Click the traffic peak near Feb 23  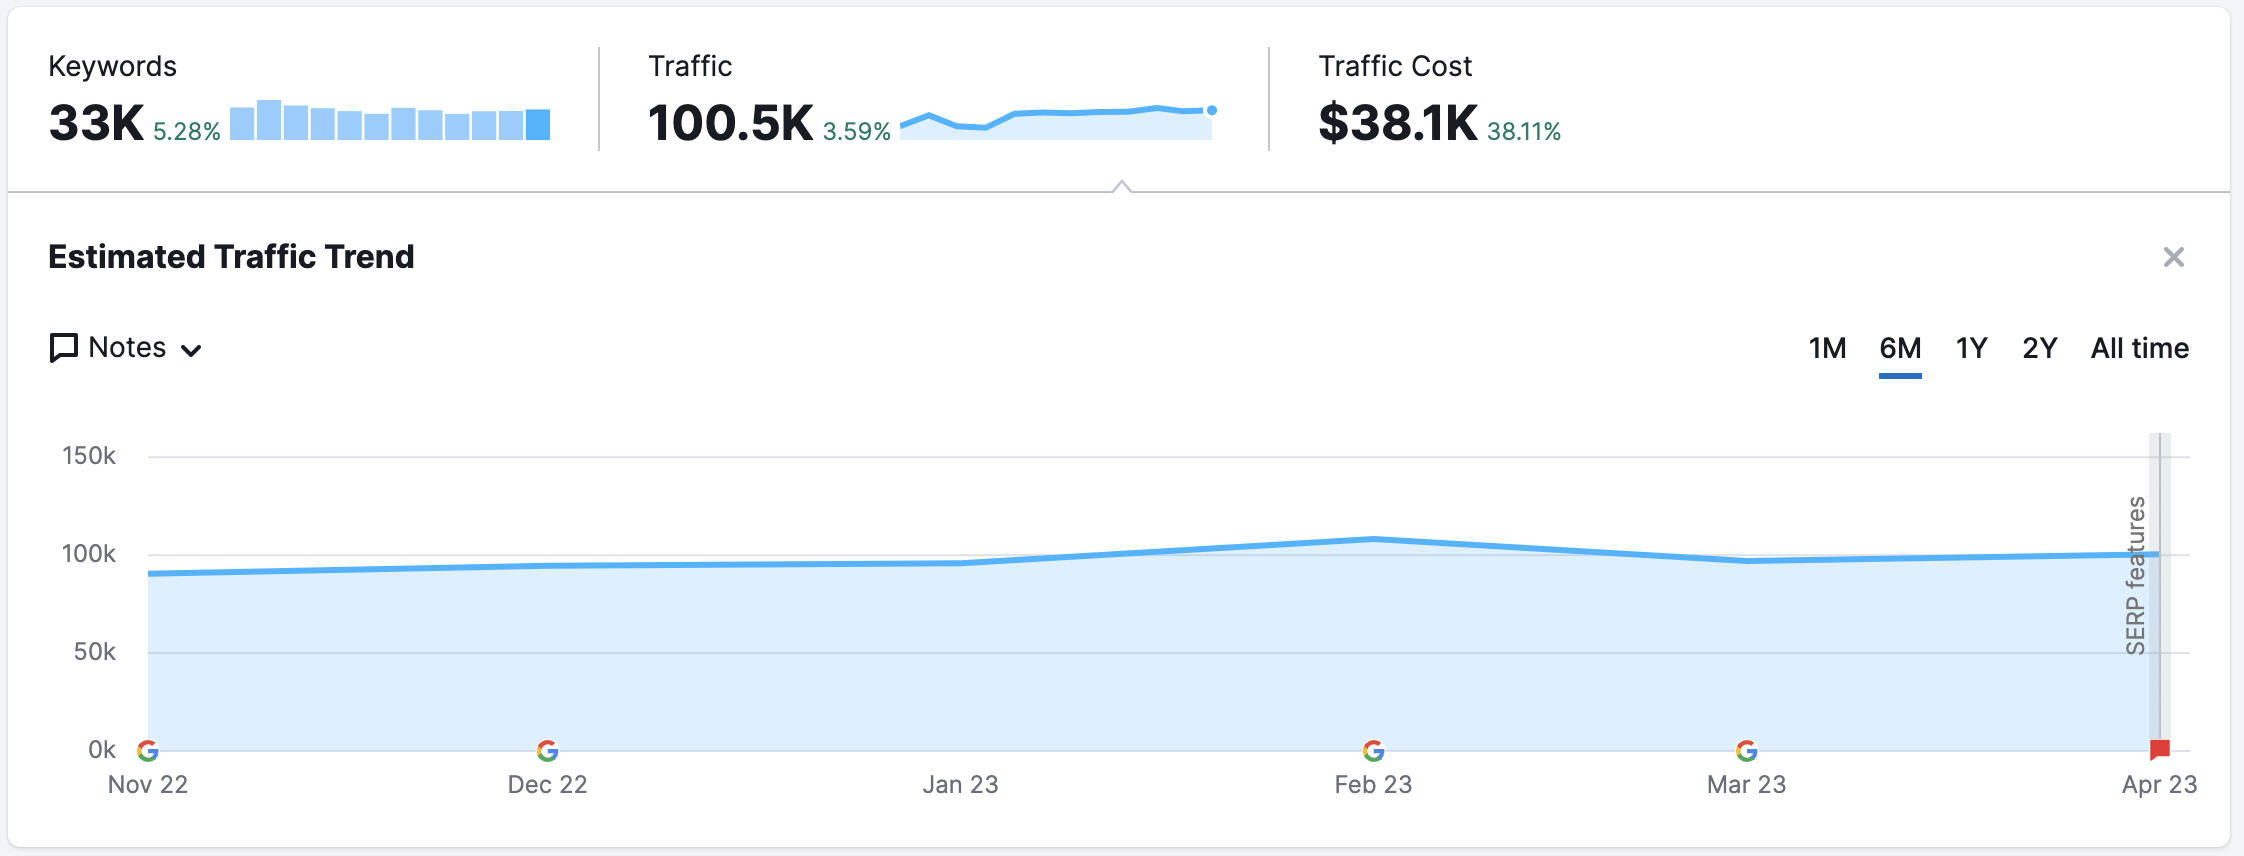click(x=1374, y=538)
